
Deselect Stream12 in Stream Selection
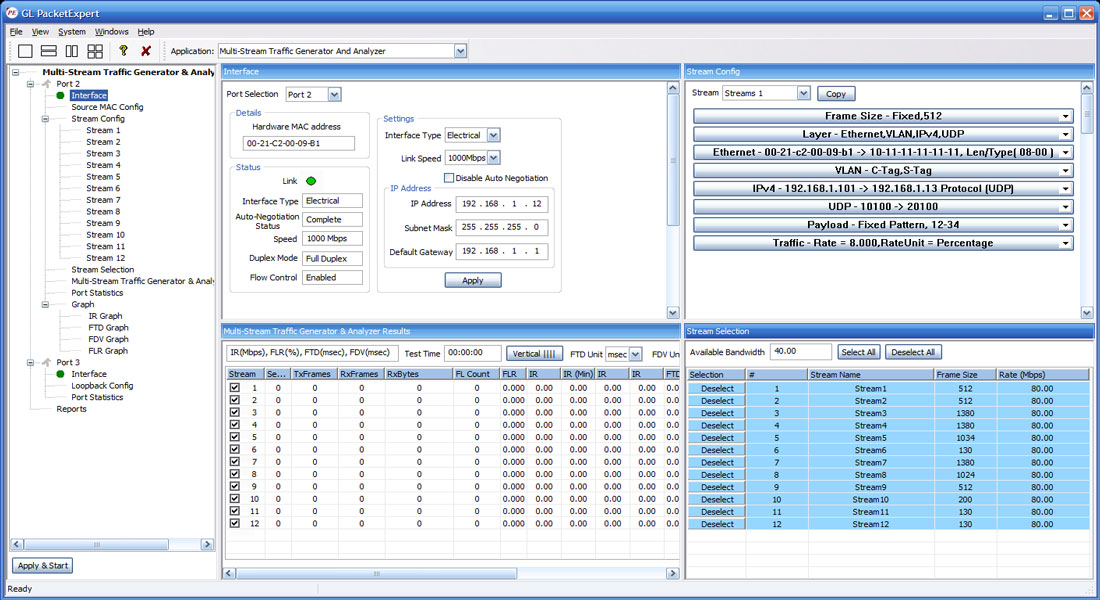[717, 524]
